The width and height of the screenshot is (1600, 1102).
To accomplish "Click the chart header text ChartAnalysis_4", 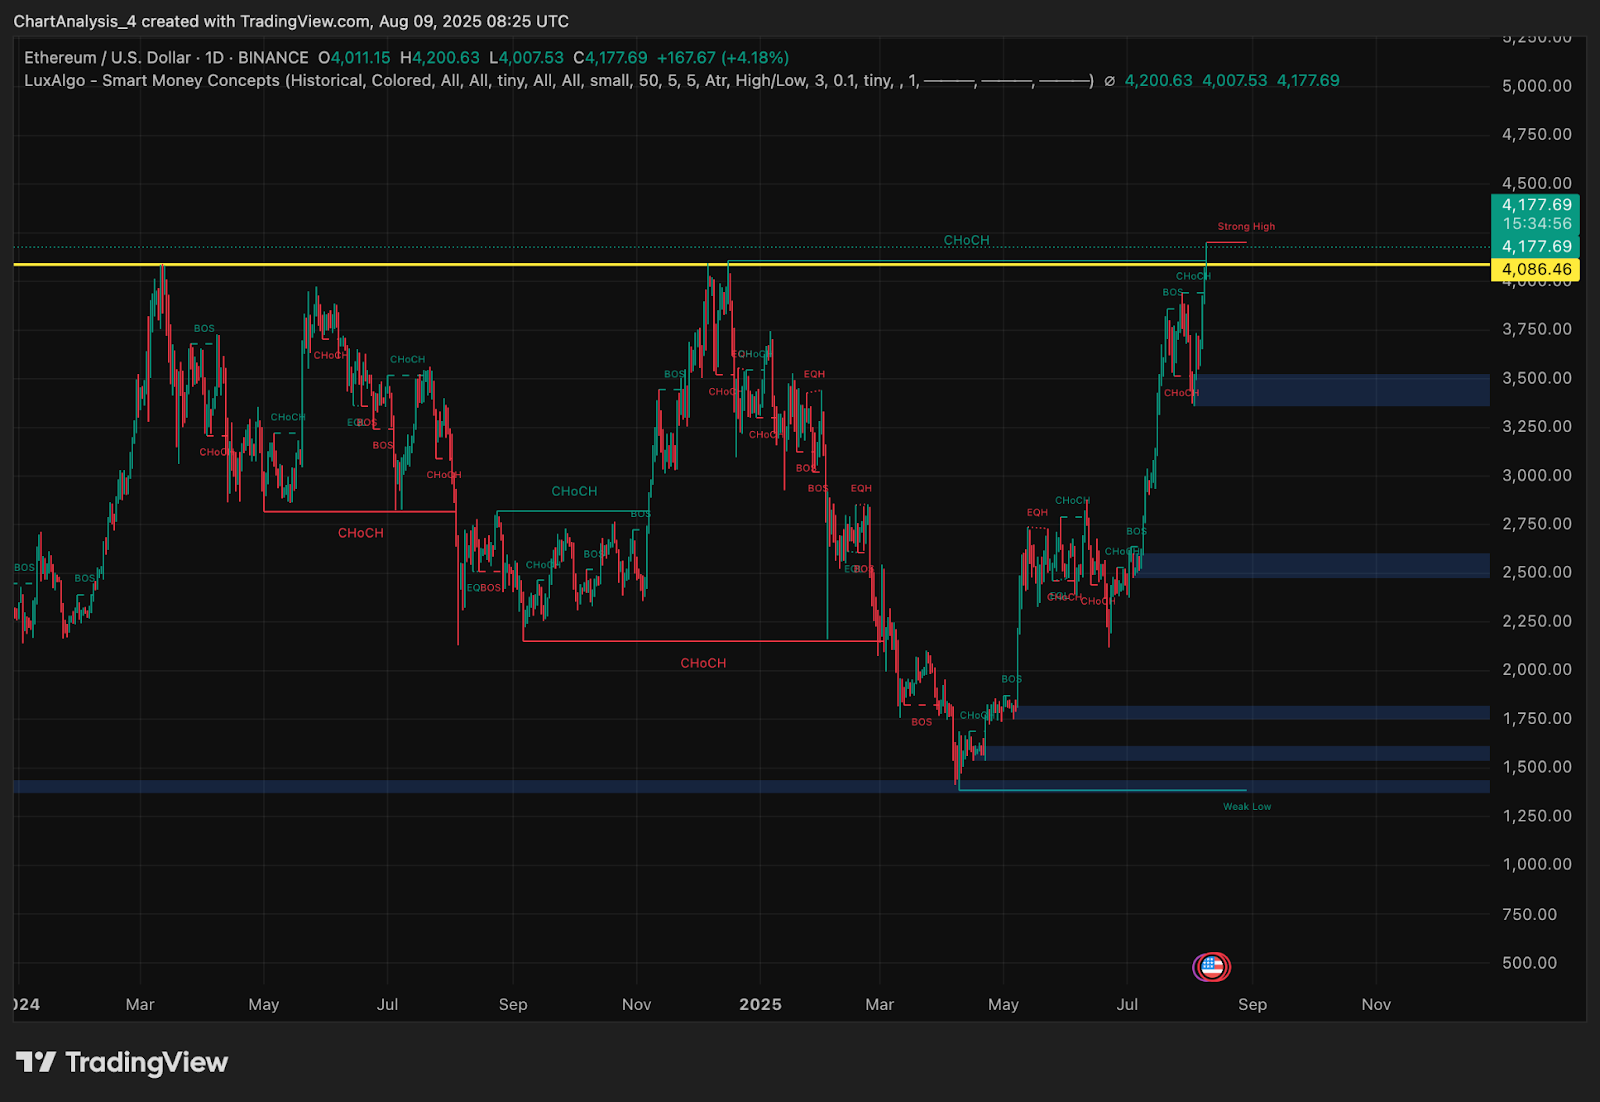I will coord(75,21).
